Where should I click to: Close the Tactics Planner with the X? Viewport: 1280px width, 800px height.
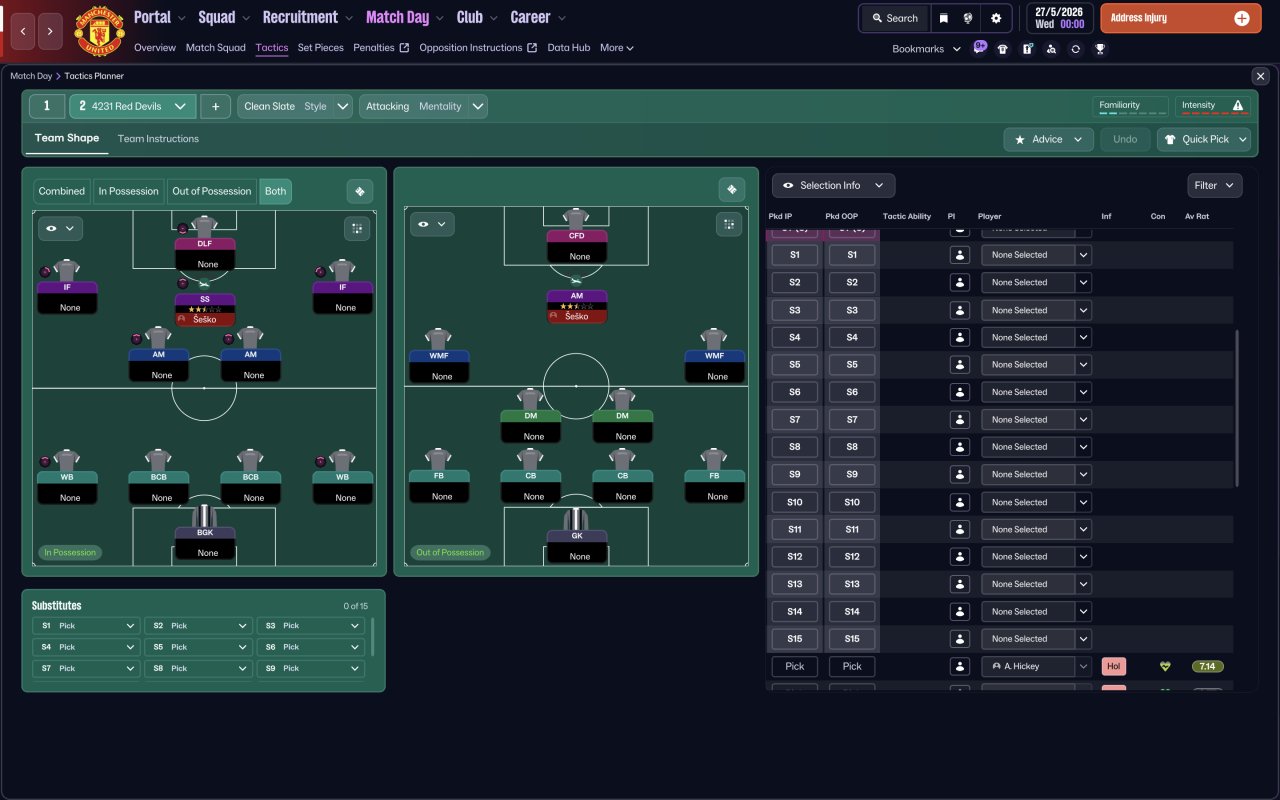coord(1259,76)
